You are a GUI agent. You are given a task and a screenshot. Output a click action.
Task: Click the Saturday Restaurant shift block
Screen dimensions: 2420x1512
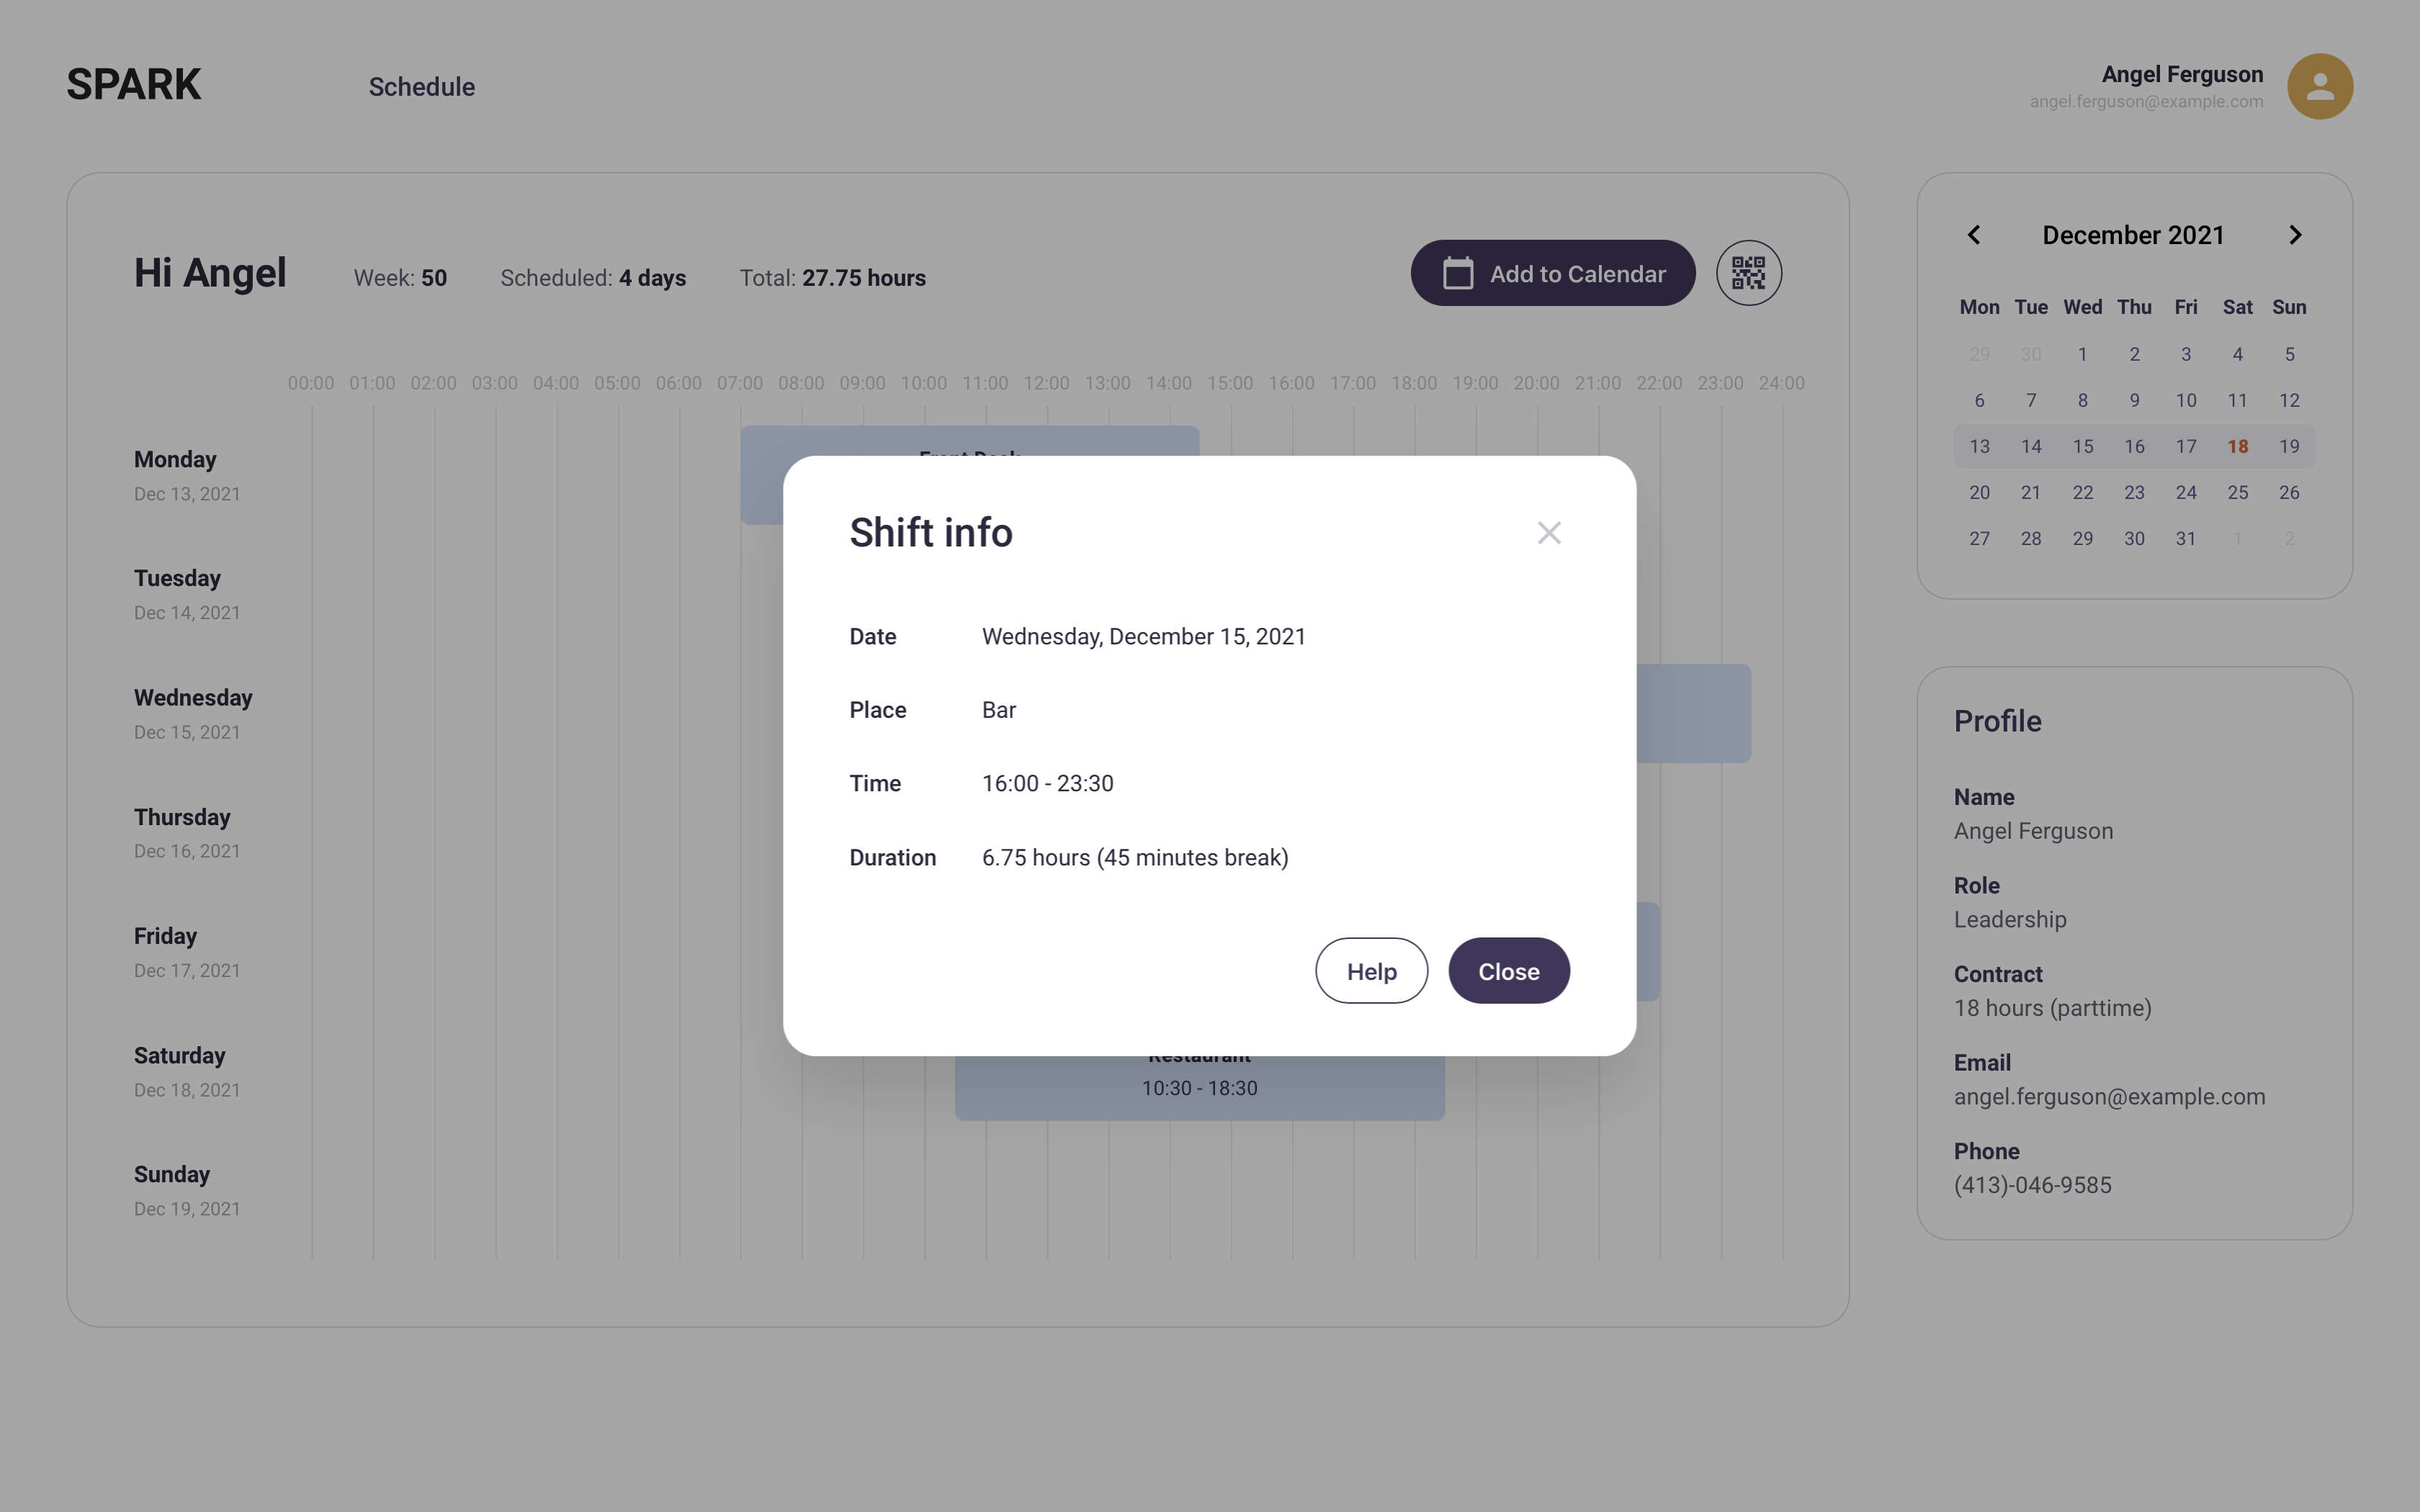(1199, 1089)
